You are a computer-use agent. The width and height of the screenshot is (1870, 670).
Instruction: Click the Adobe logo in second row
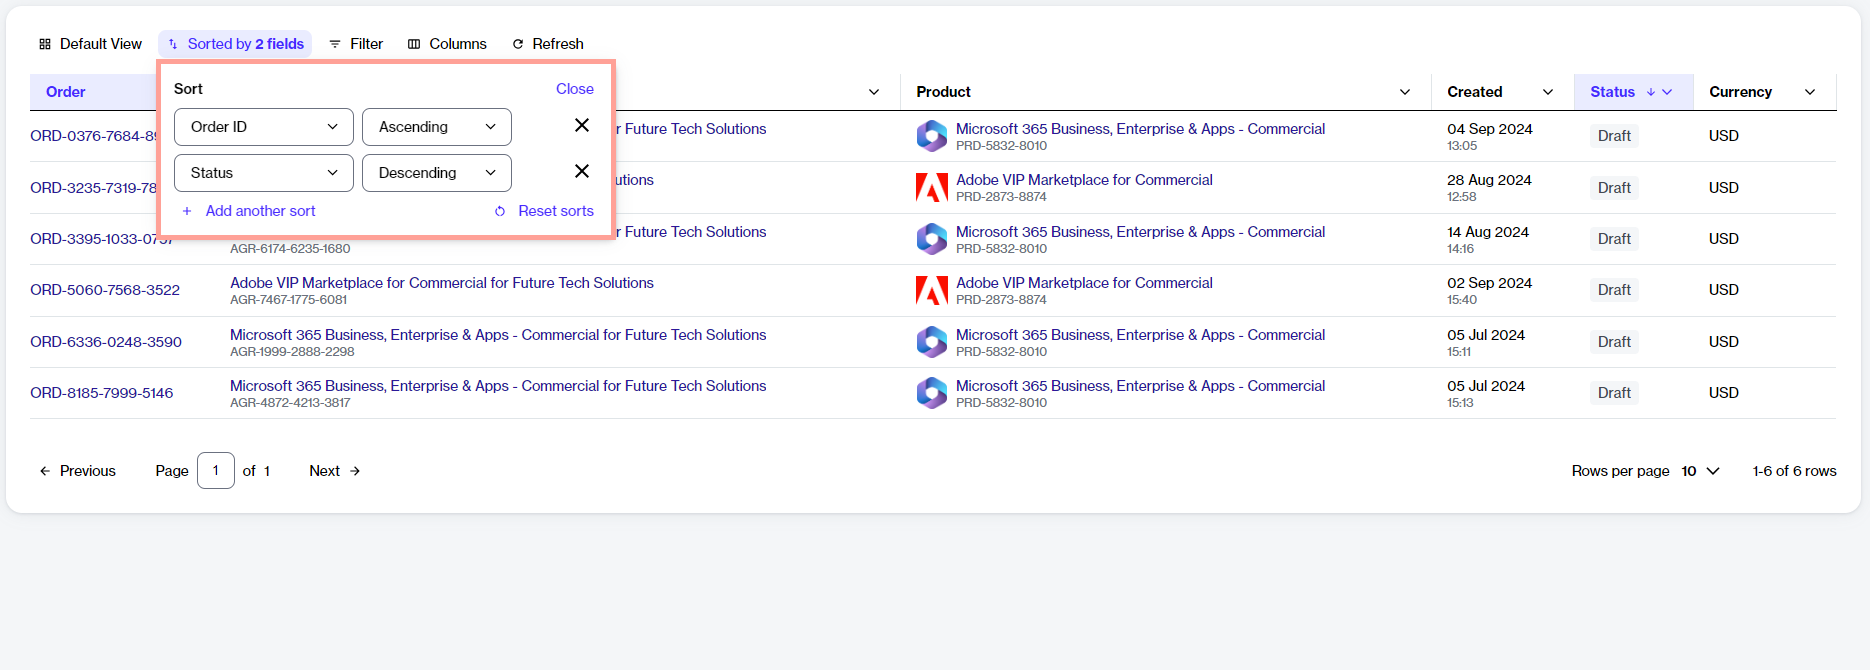tap(931, 187)
